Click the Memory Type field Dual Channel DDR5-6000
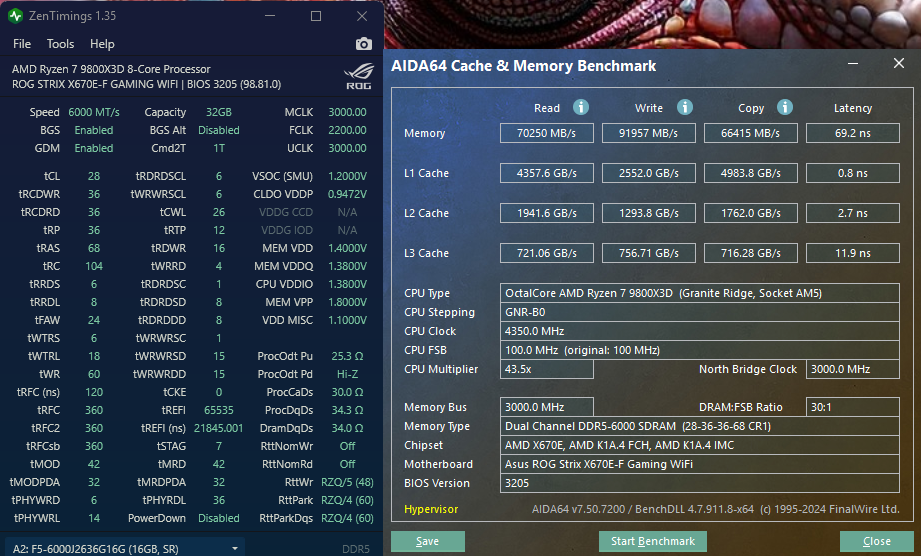The height and width of the screenshot is (556, 921). coord(700,426)
